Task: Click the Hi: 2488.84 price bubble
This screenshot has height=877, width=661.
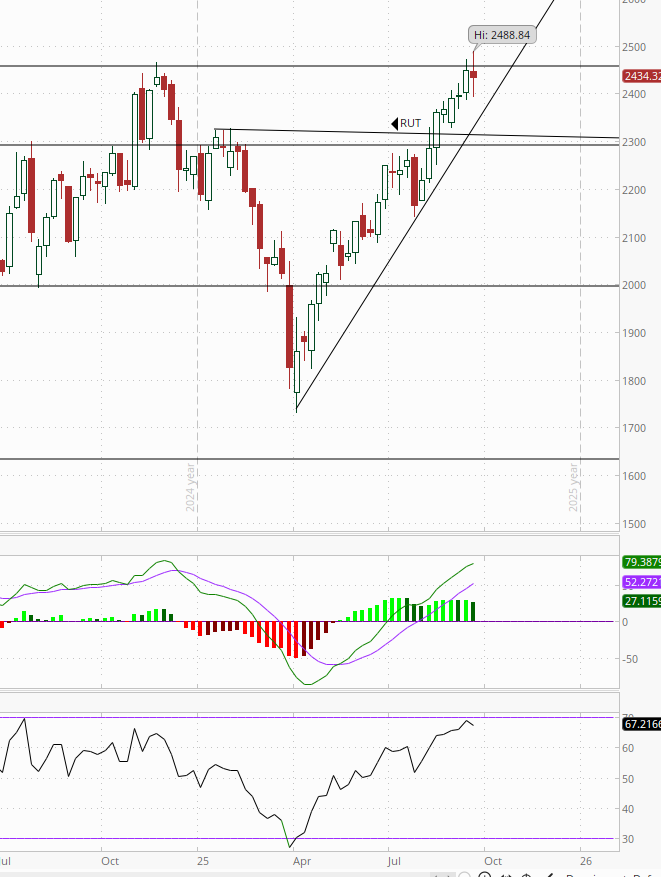Action: pos(502,35)
